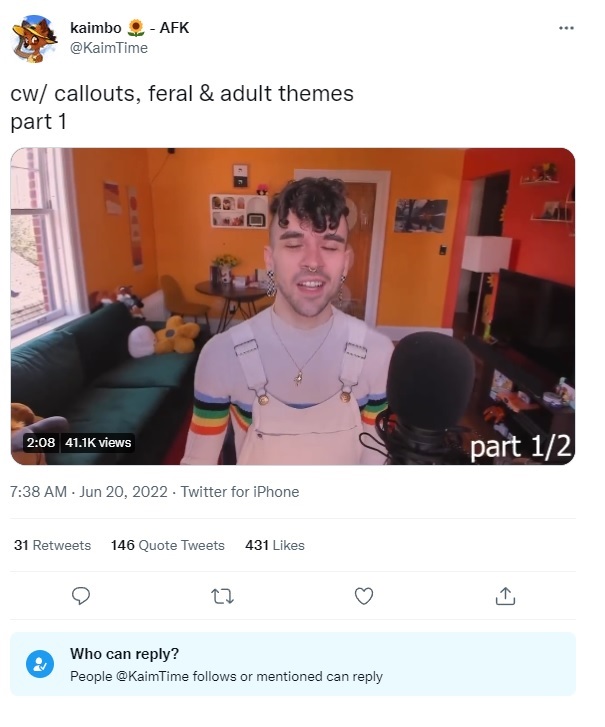Screen dimensions: 605x727
Task: Open the share upload icon
Action: click(505, 596)
